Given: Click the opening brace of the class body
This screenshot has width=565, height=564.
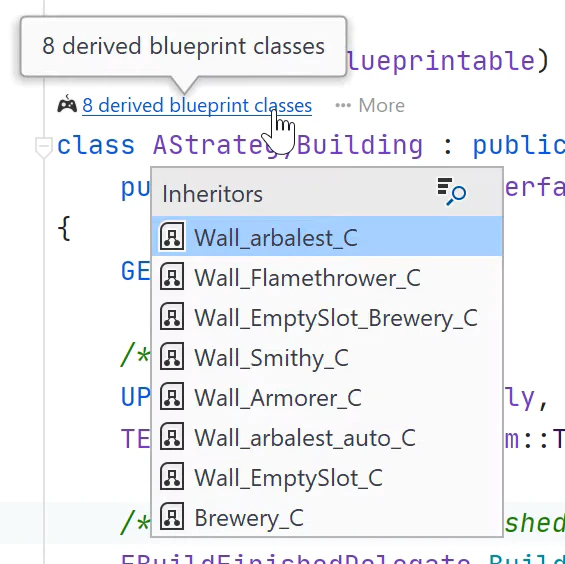Looking at the screenshot, I should pos(64,228).
